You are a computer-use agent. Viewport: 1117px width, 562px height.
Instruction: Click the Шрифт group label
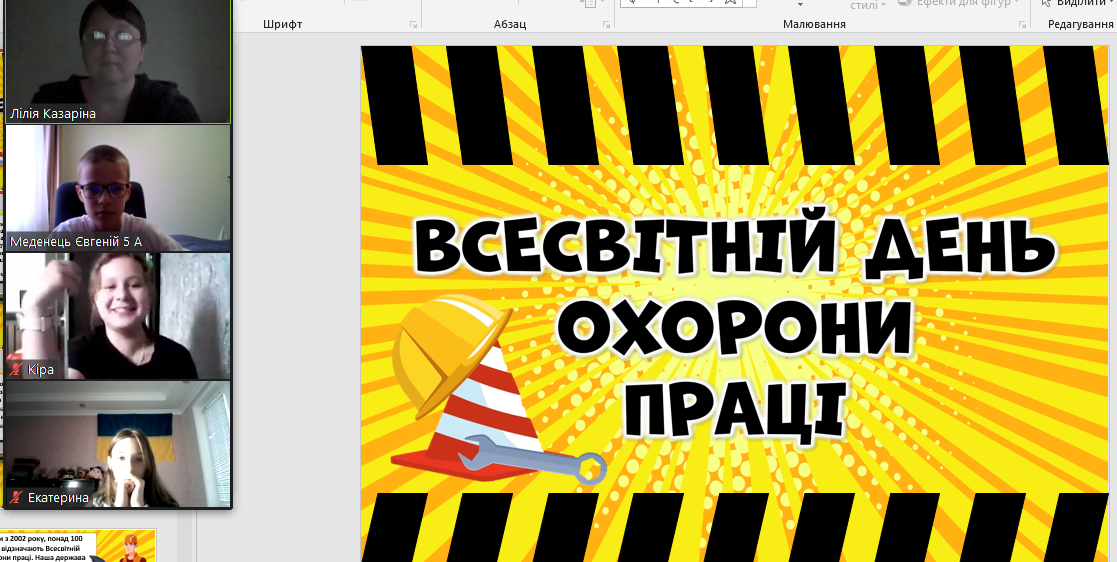pos(282,24)
